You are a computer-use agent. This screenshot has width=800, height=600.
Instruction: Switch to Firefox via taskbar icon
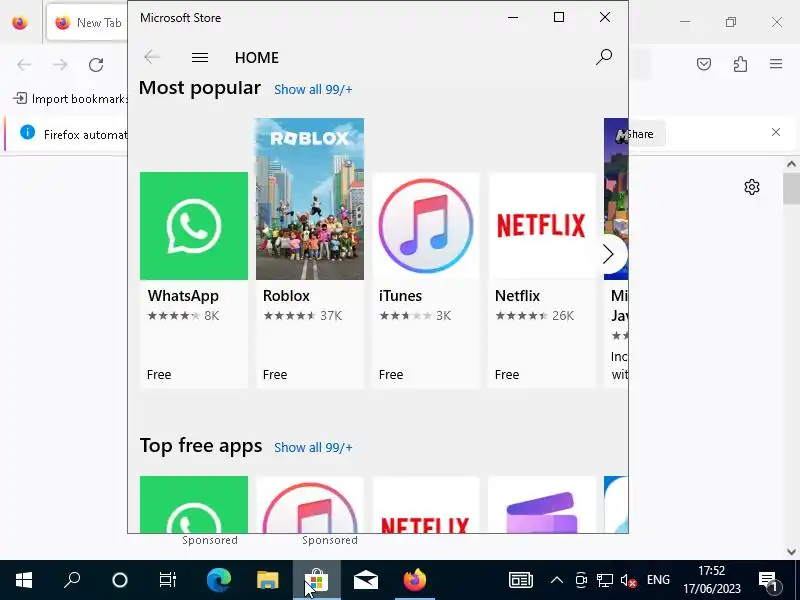415,580
